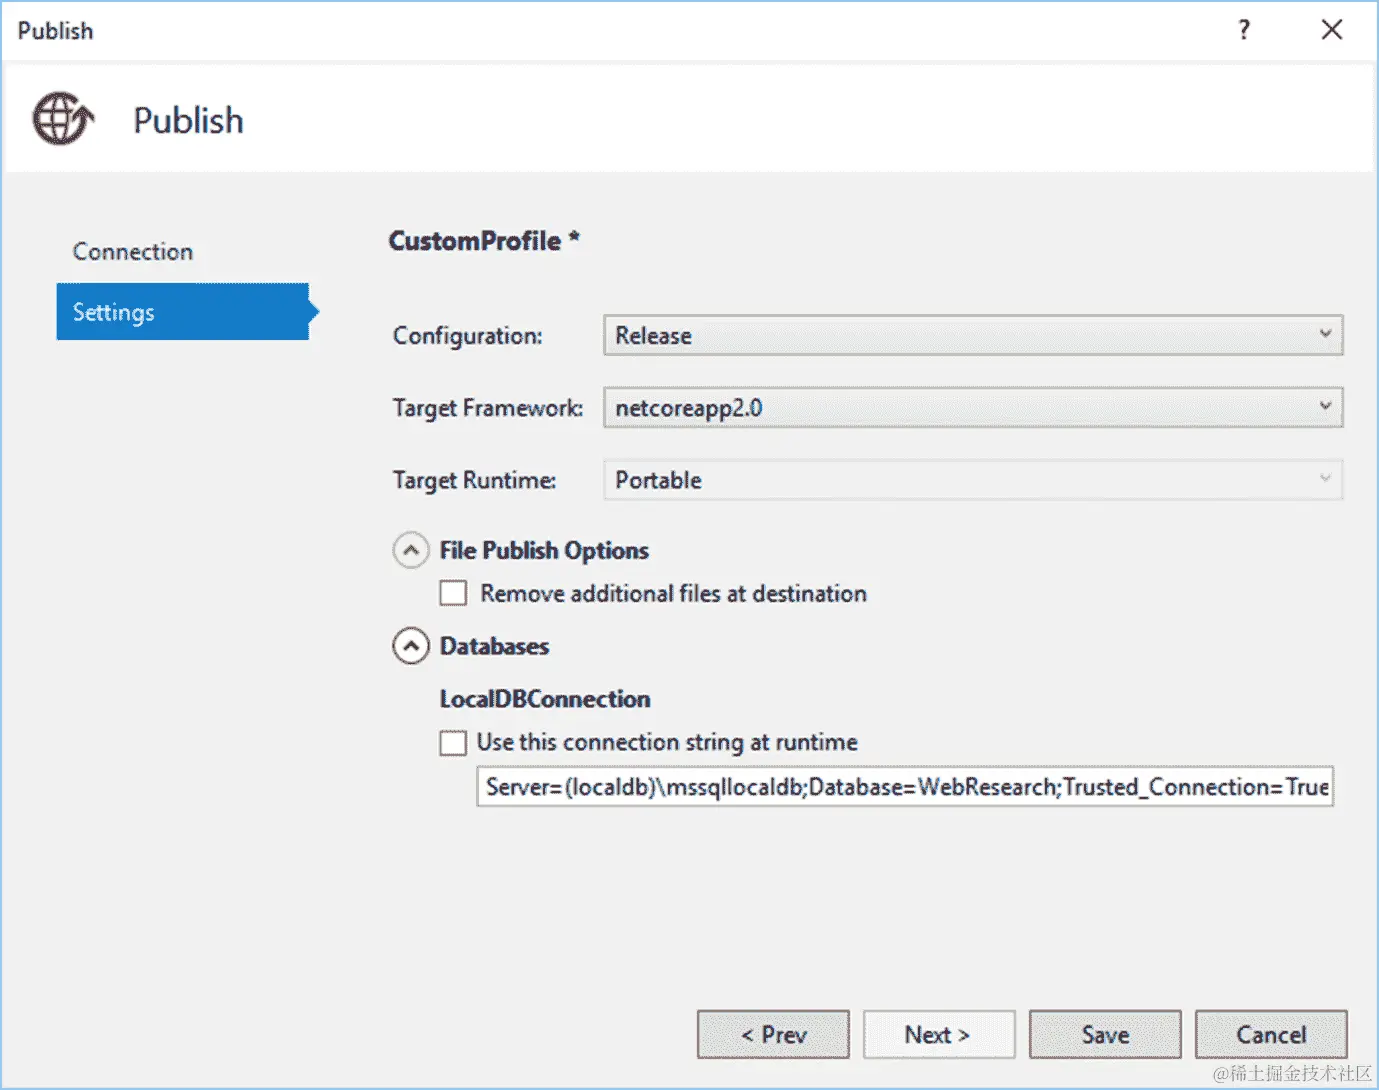
Task: Click the Target Runtime: label
Action: coord(475,481)
